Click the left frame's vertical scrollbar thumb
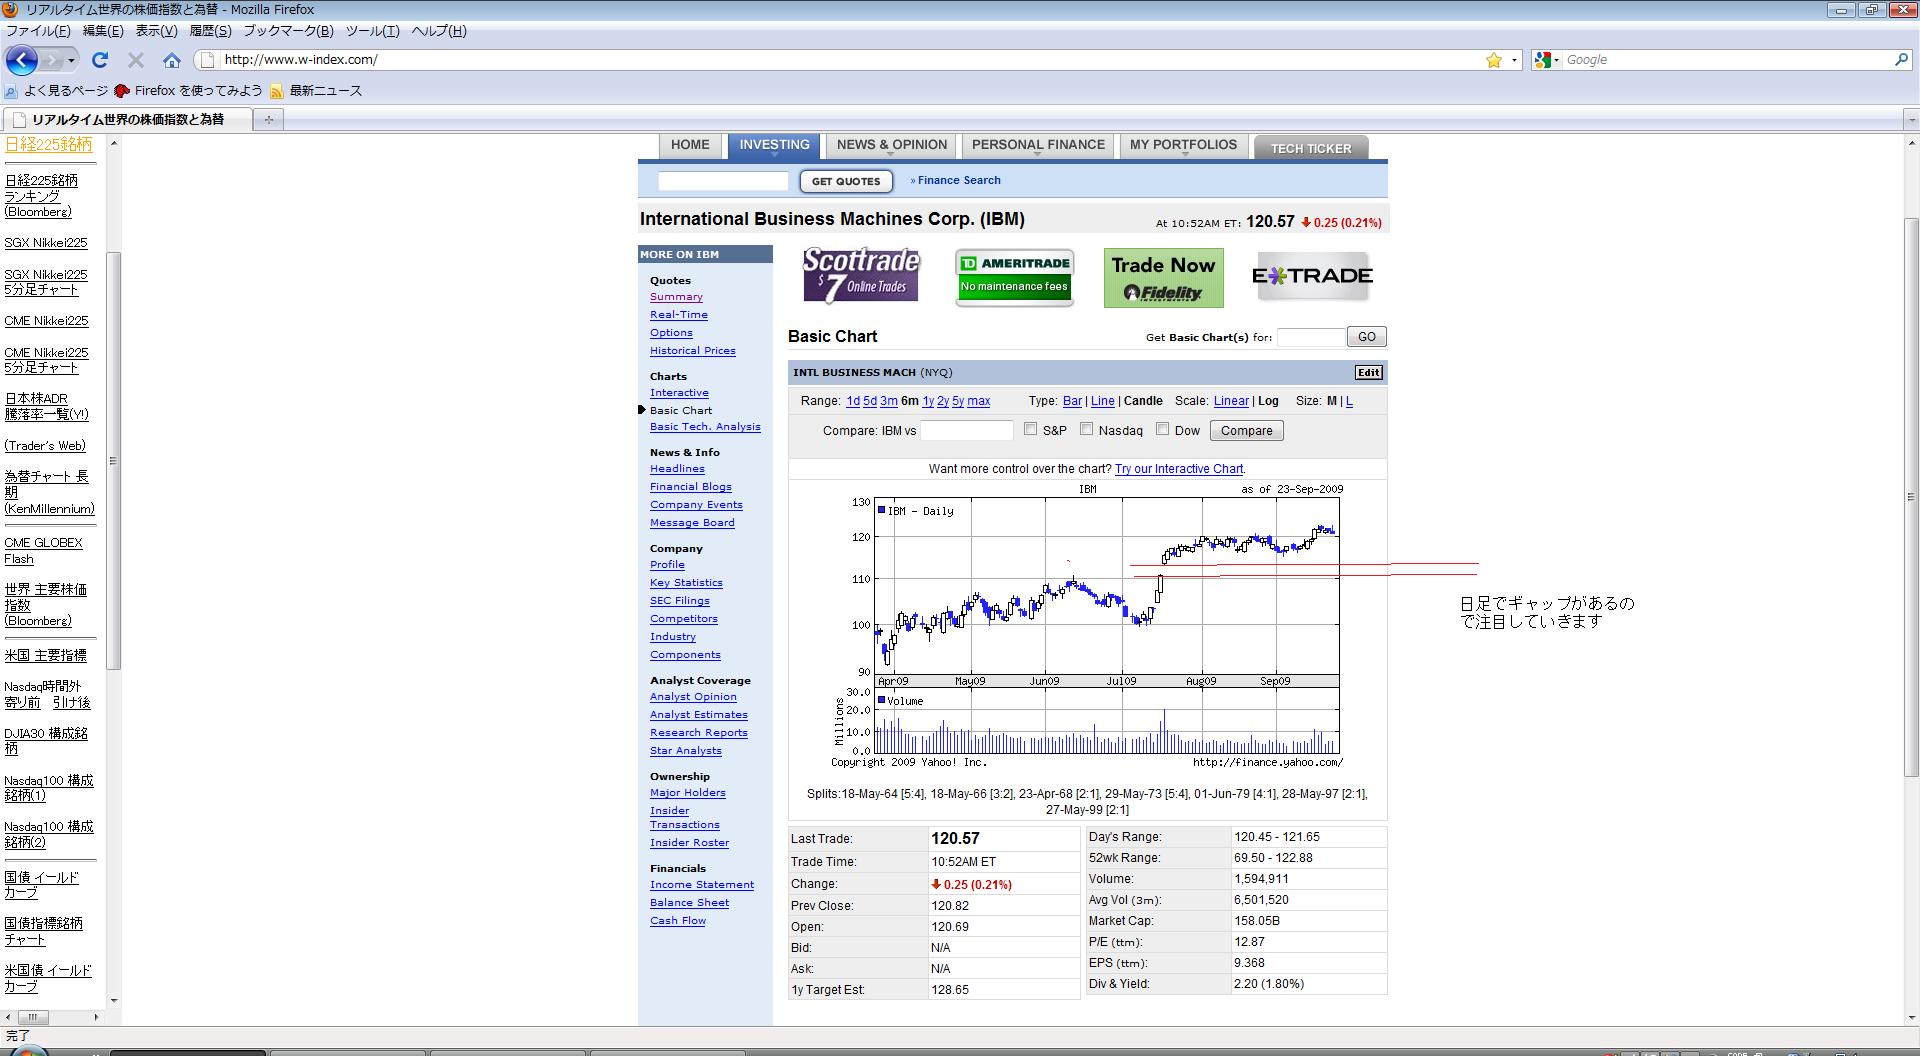This screenshot has width=1920, height=1056. coord(113,460)
